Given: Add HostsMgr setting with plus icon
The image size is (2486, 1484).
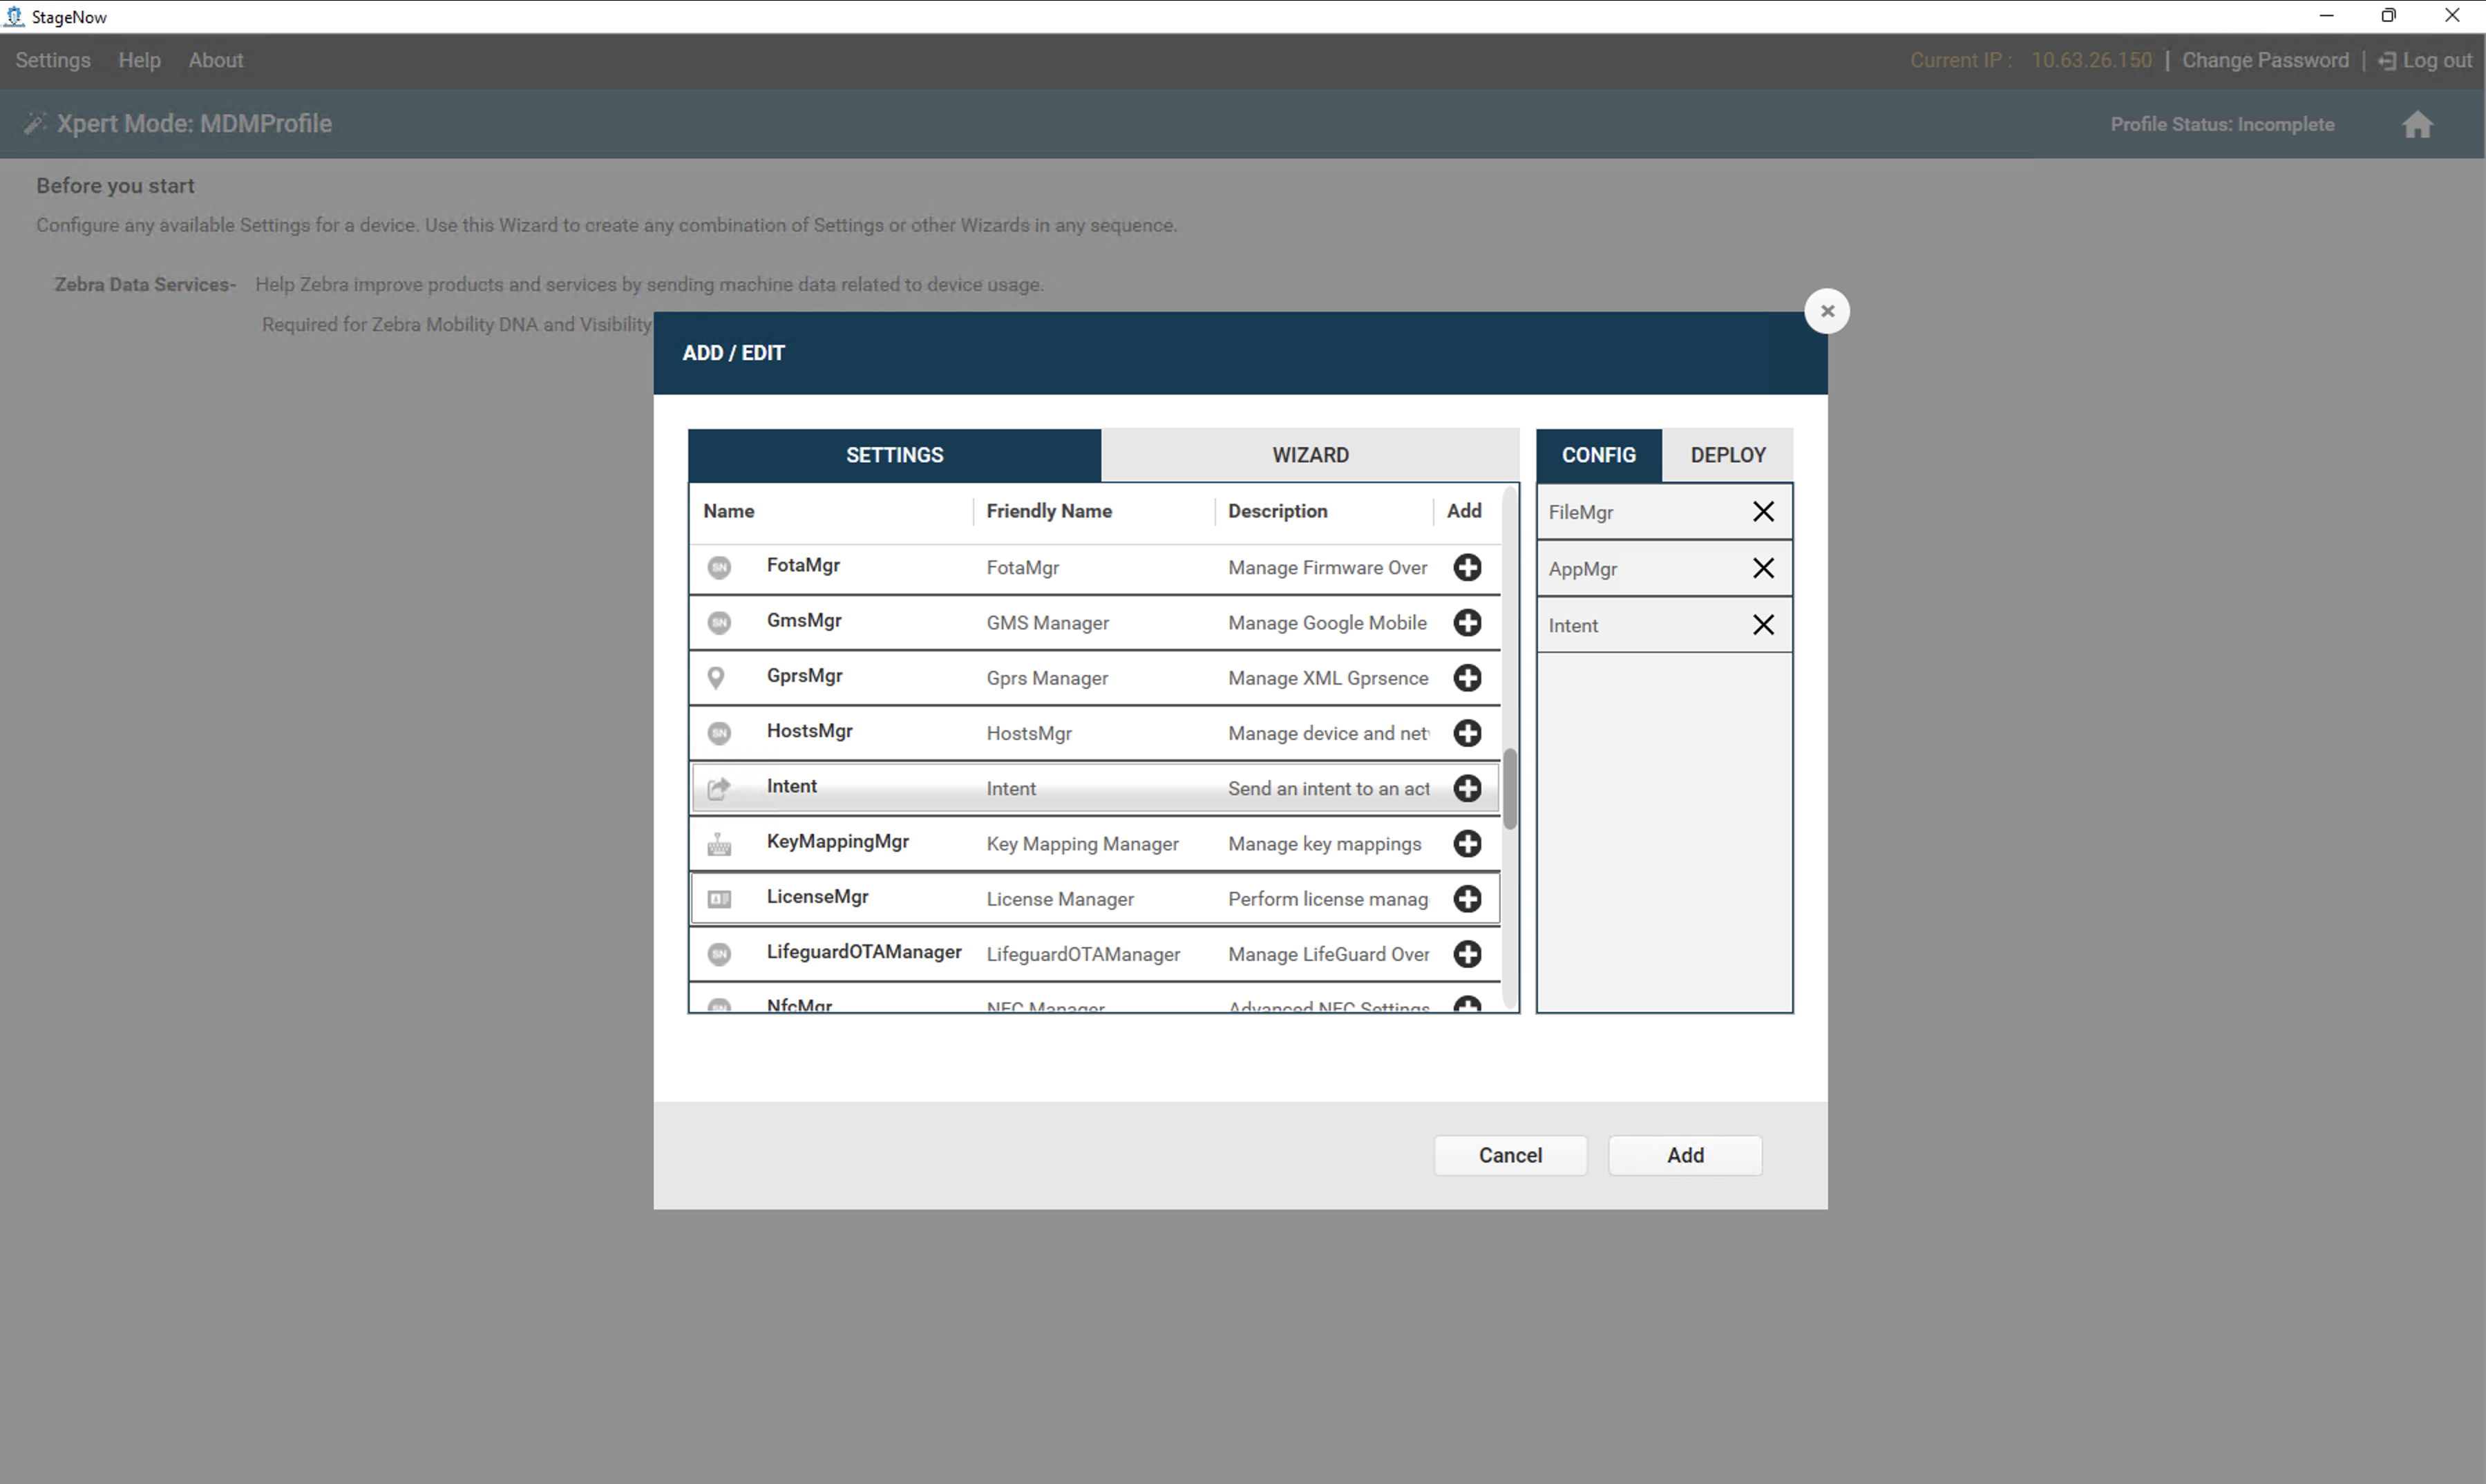Looking at the screenshot, I should coord(1467,733).
